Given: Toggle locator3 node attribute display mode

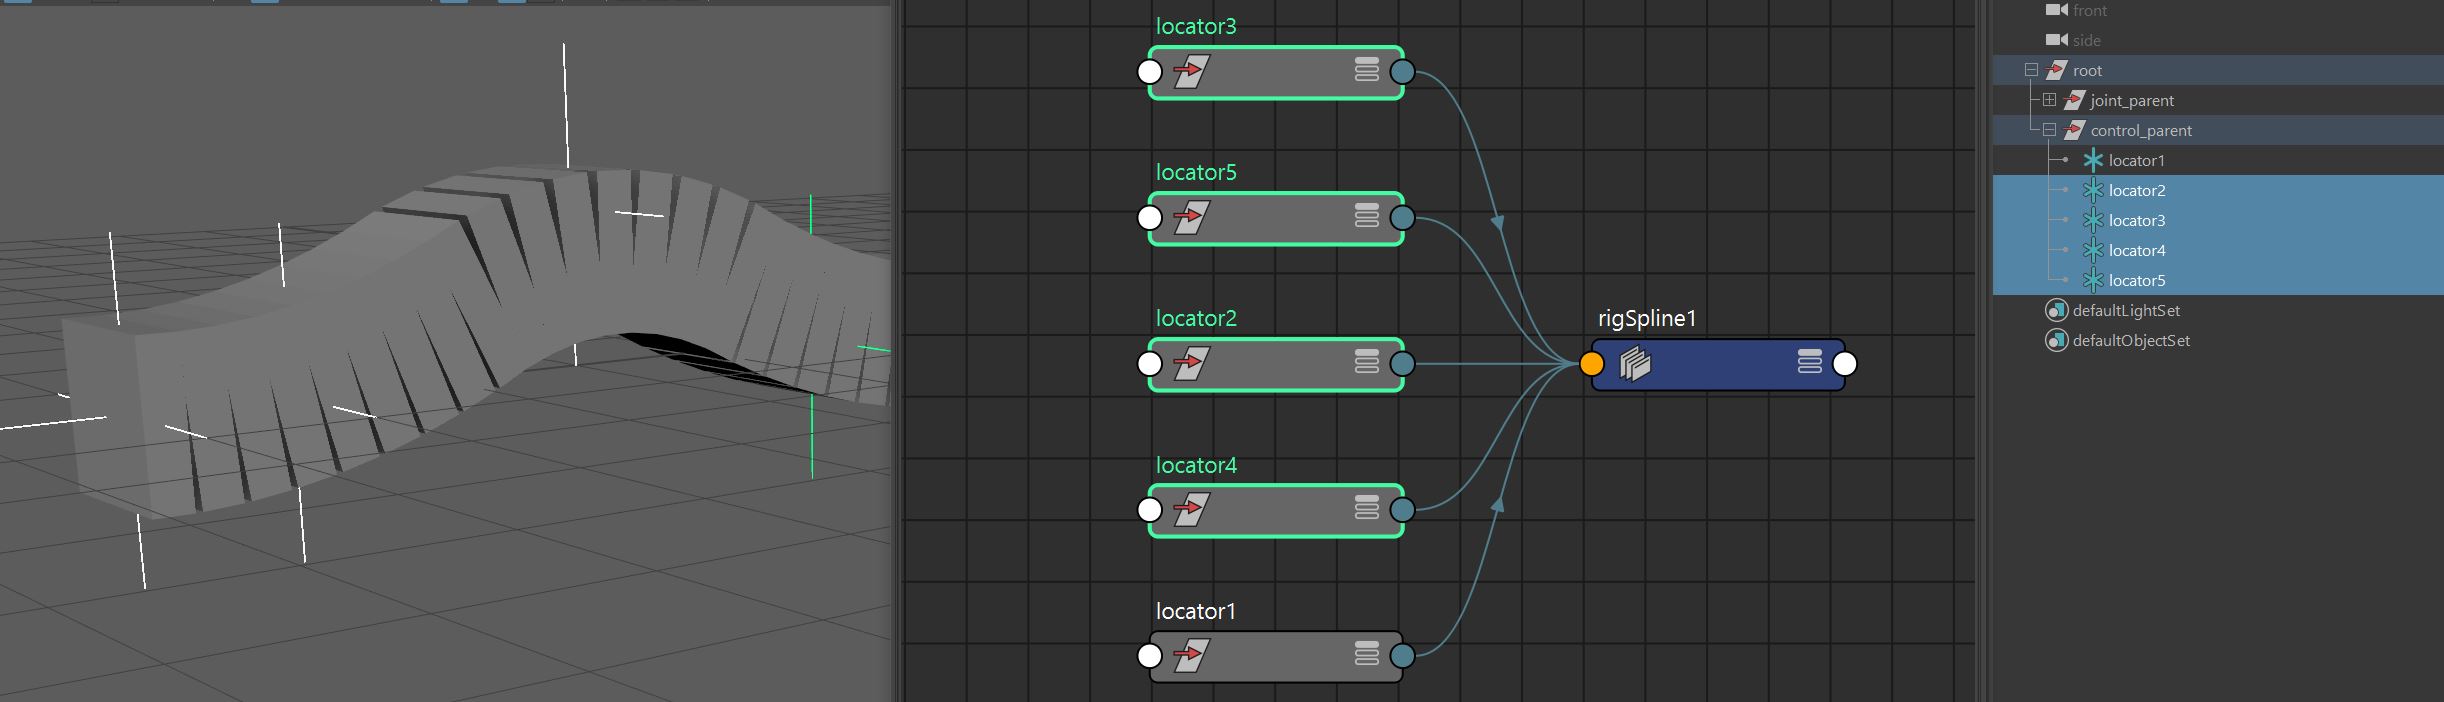Looking at the screenshot, I should coord(1367,70).
